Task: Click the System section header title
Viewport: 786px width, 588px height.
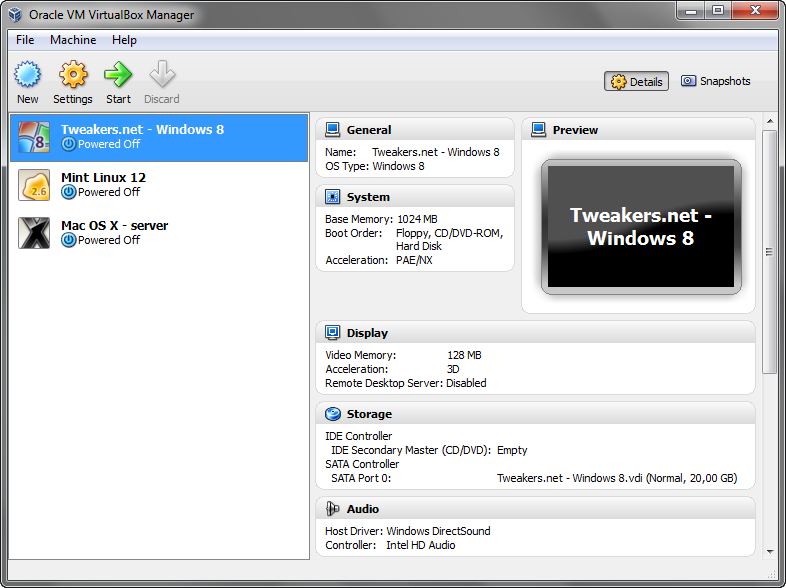Action: [x=368, y=197]
